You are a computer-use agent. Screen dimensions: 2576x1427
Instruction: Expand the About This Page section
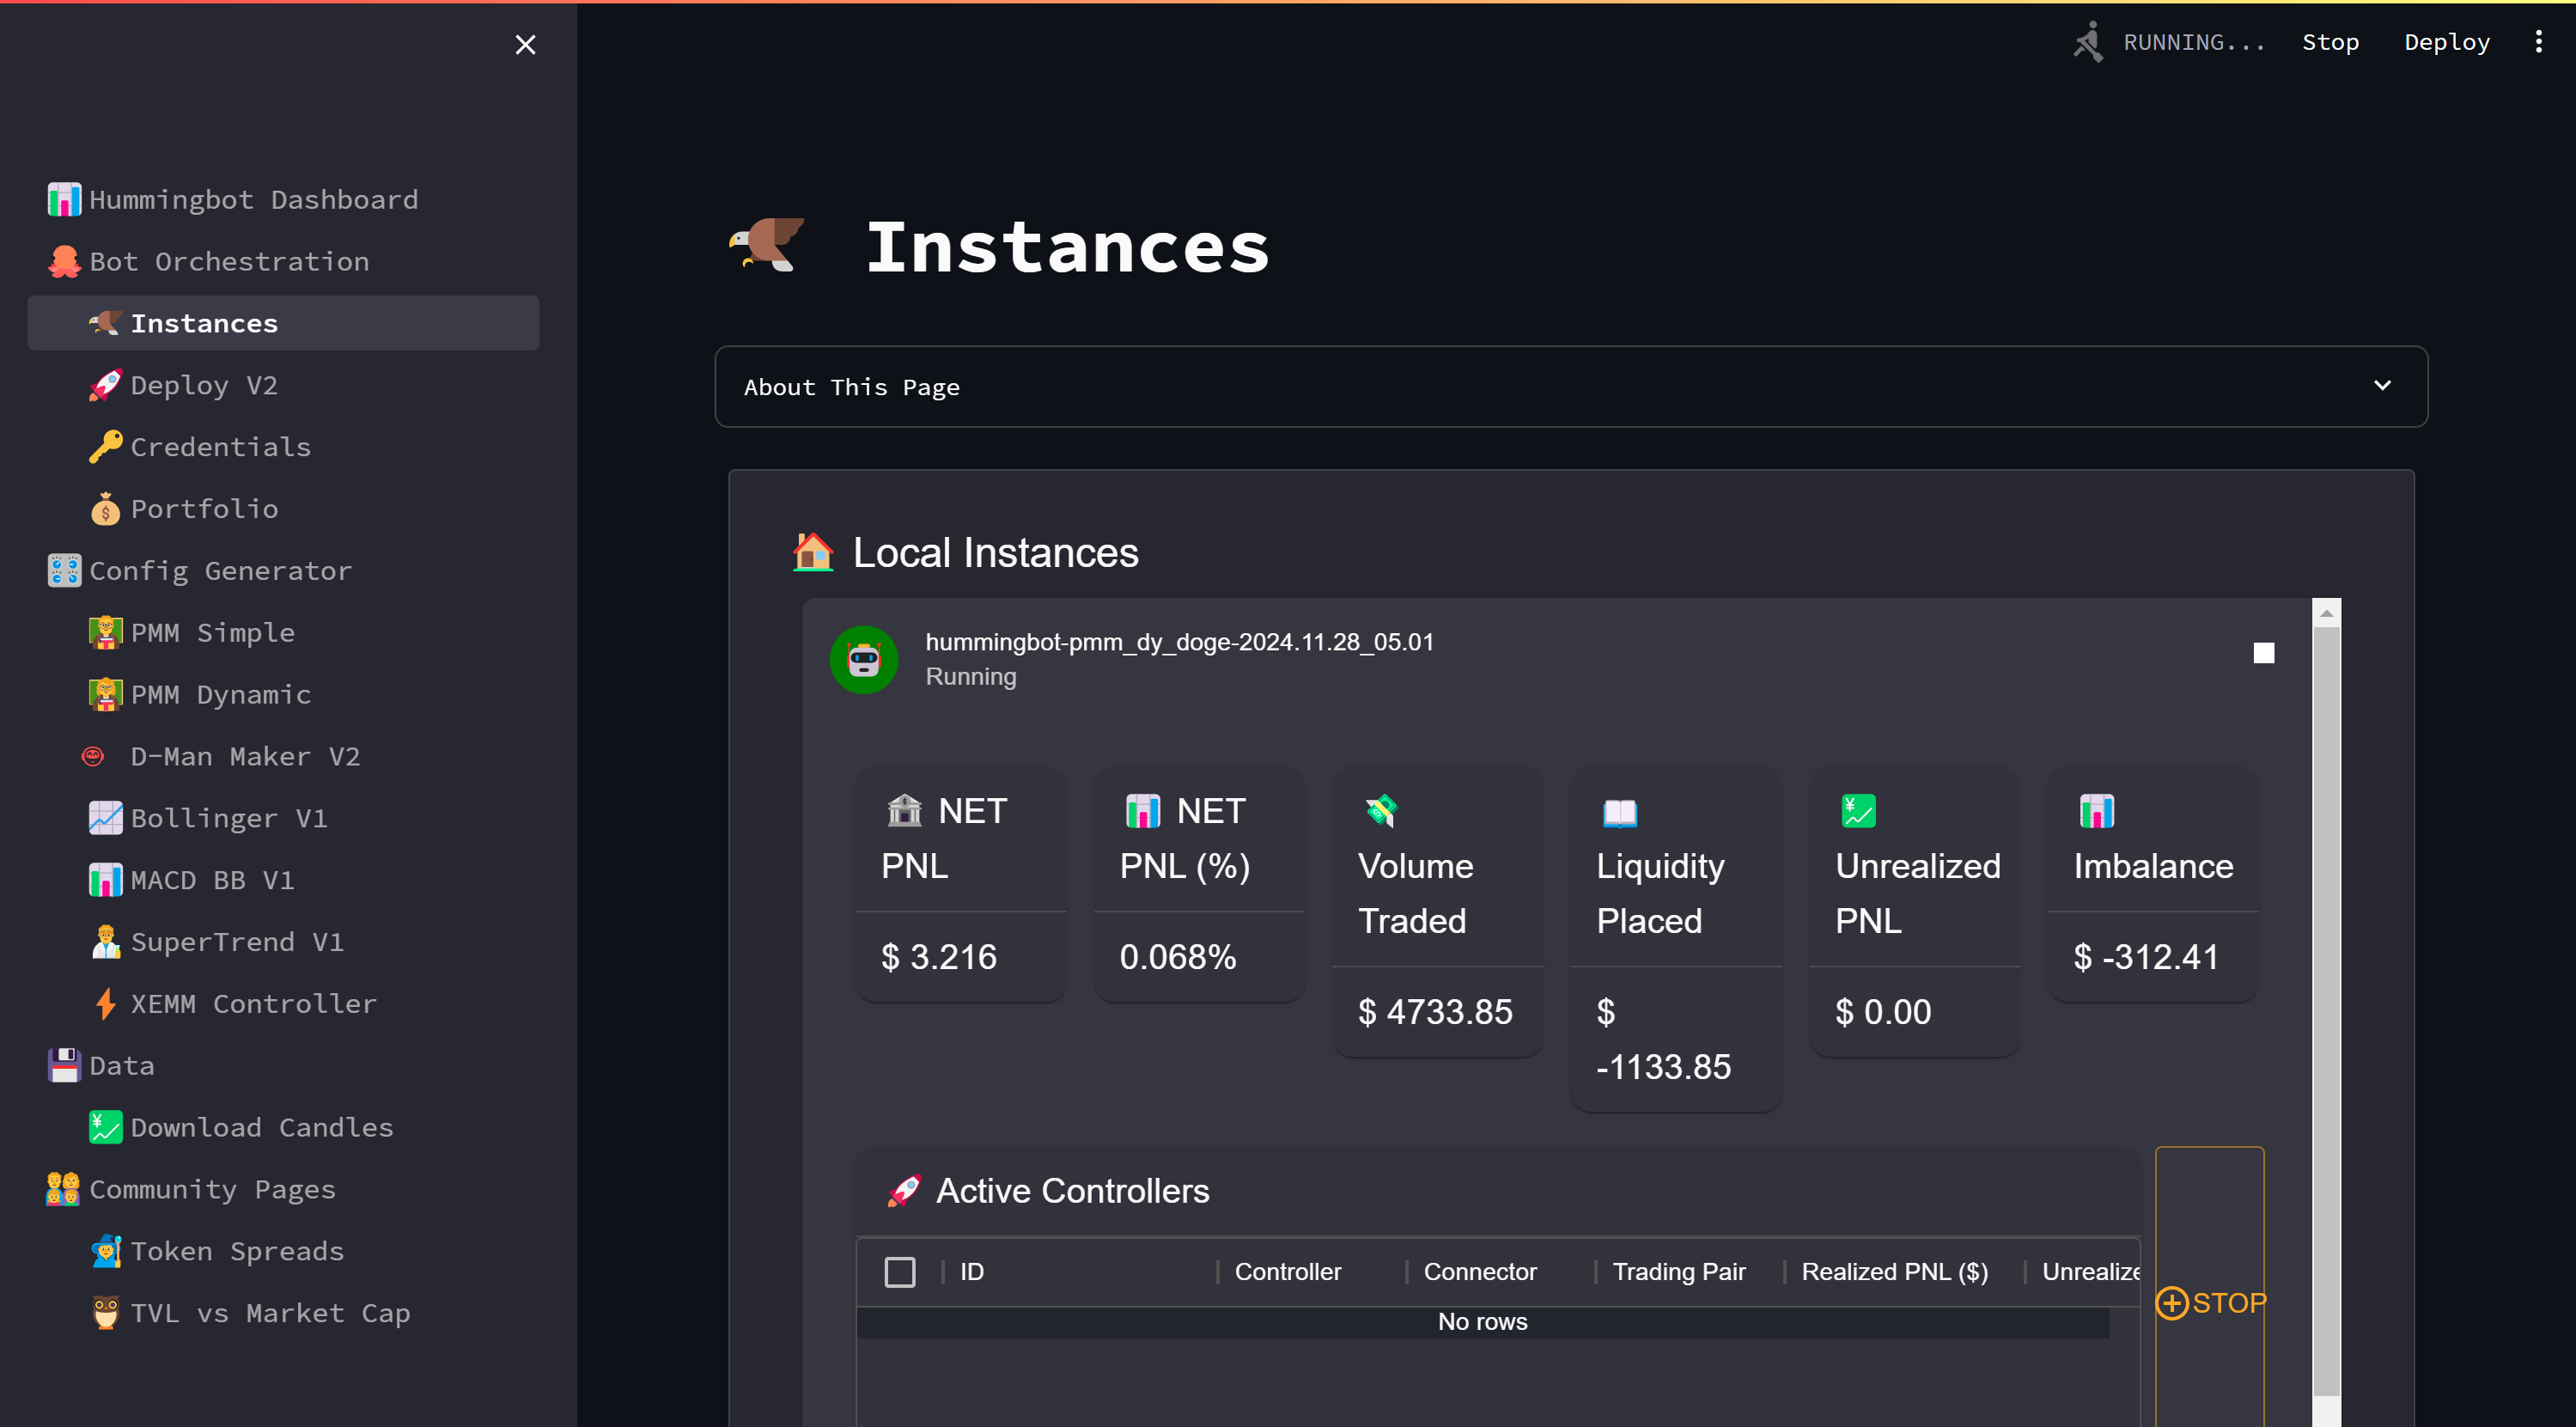(1571, 387)
